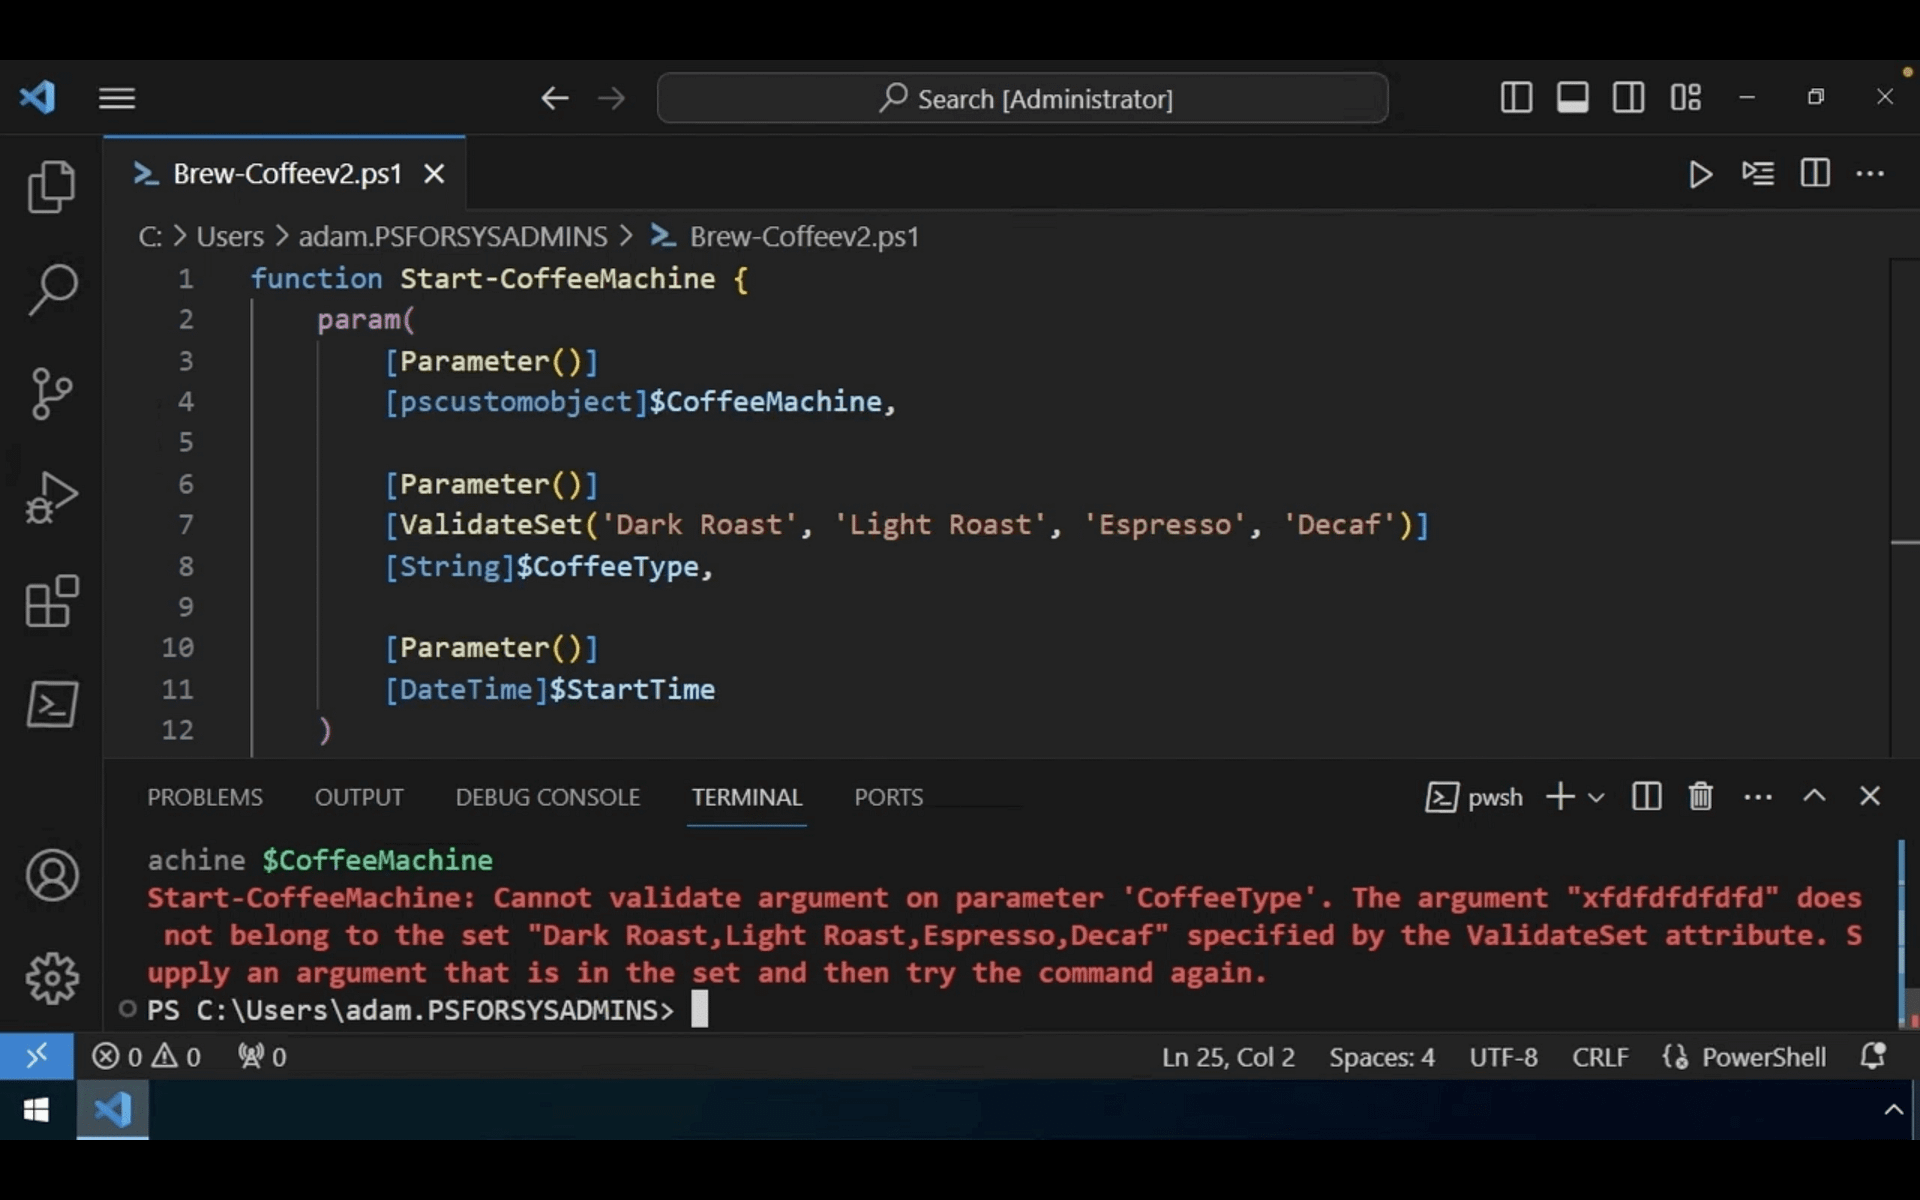Close the terminal panel
Screen dimensions: 1920x1200
click(x=1870, y=796)
